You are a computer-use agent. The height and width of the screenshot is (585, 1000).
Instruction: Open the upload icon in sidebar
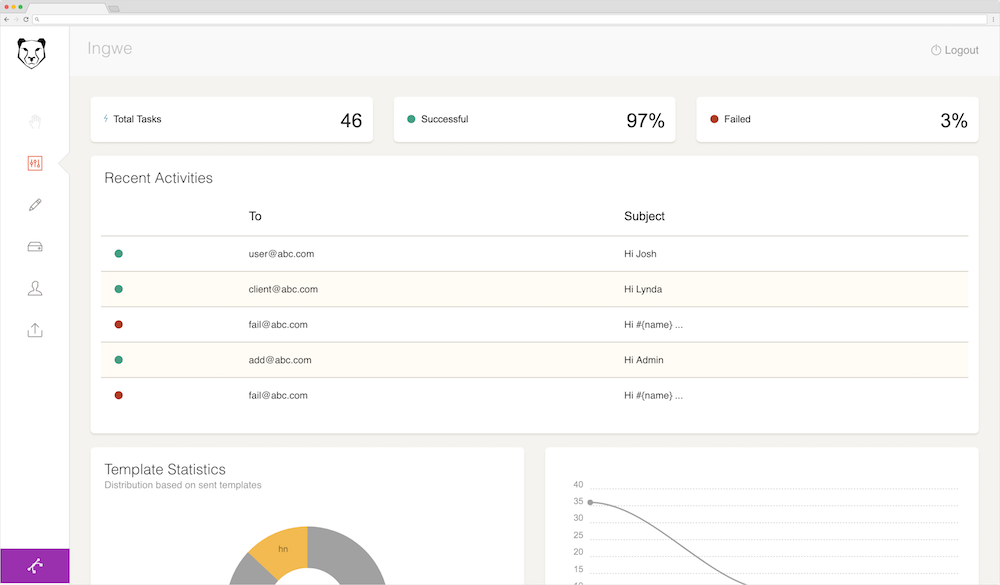tap(35, 330)
